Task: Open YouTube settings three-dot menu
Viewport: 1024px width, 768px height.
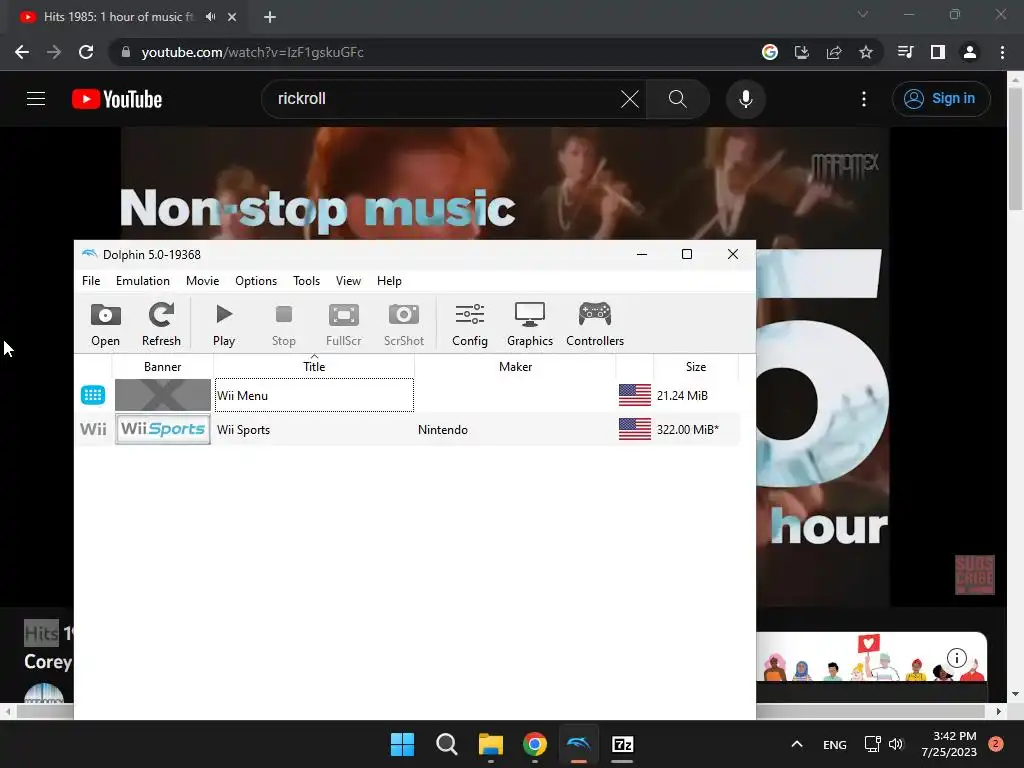Action: click(x=864, y=99)
